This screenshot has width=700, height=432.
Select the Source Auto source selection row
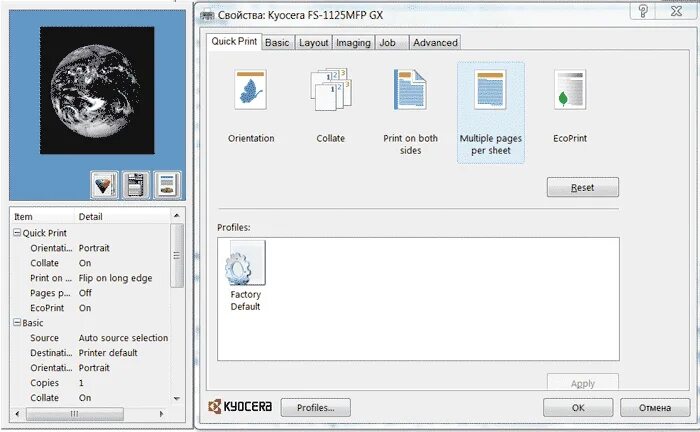(91, 338)
